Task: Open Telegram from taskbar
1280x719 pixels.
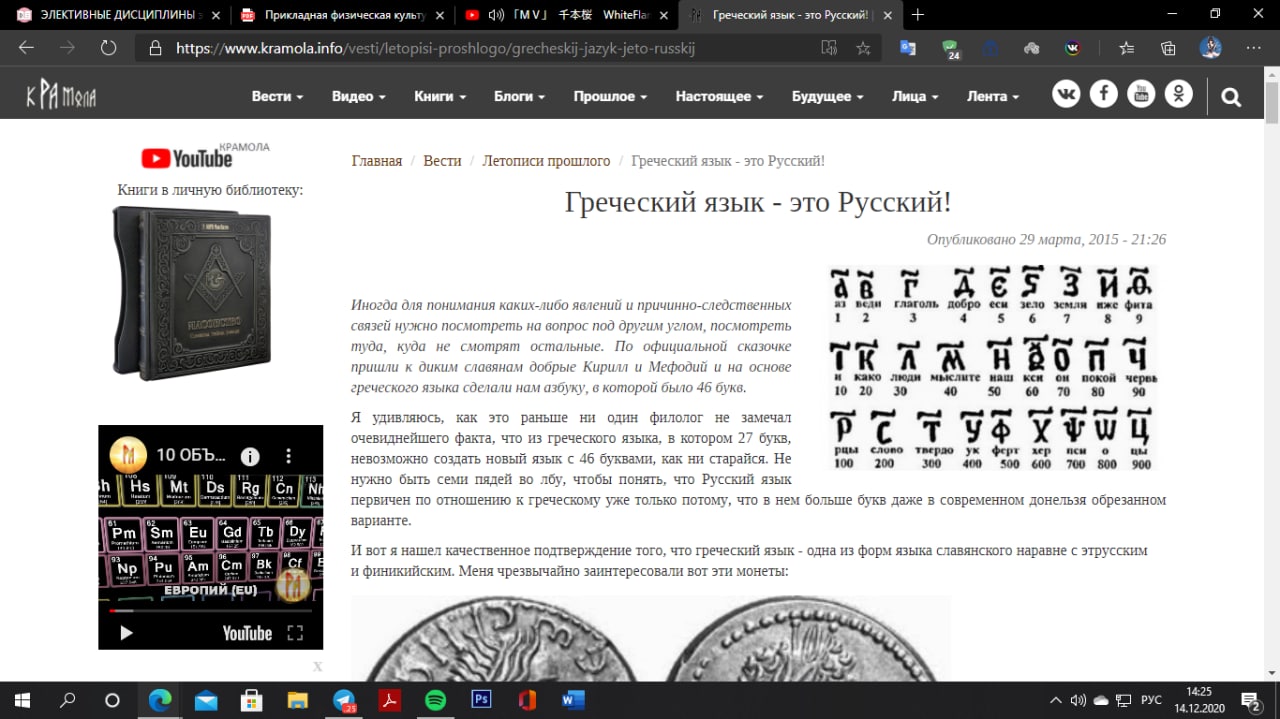Action: [x=343, y=700]
